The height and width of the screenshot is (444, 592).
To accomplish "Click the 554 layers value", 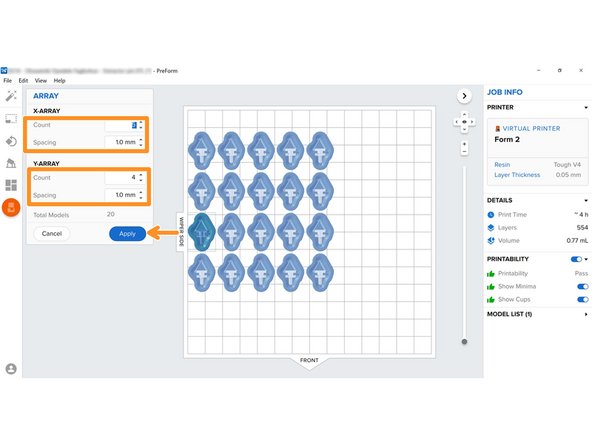I will point(582,228).
